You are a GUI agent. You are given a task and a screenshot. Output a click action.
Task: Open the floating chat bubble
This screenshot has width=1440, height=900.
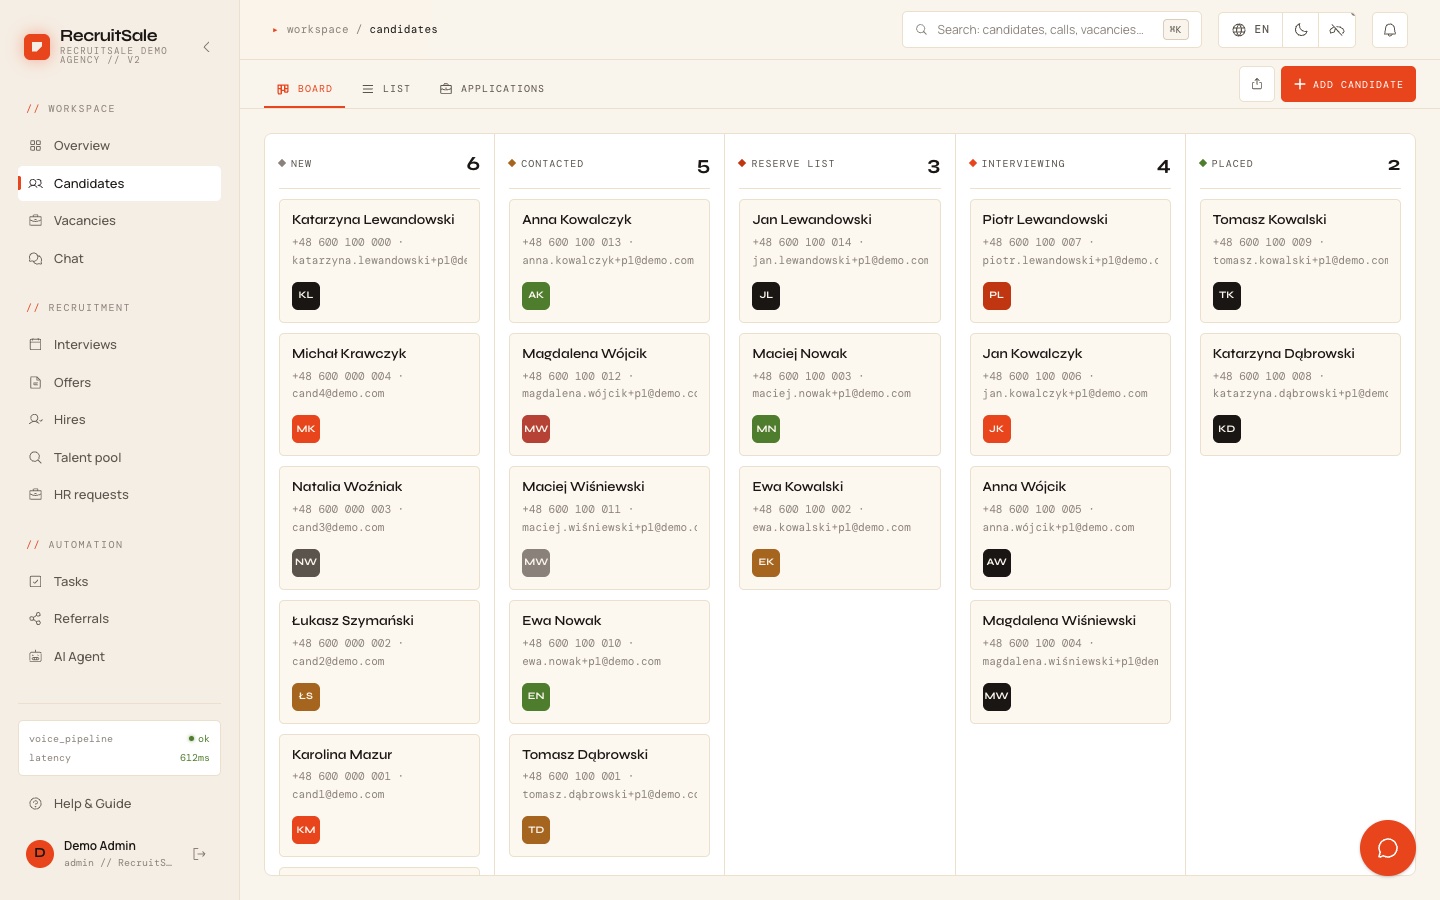click(x=1387, y=848)
